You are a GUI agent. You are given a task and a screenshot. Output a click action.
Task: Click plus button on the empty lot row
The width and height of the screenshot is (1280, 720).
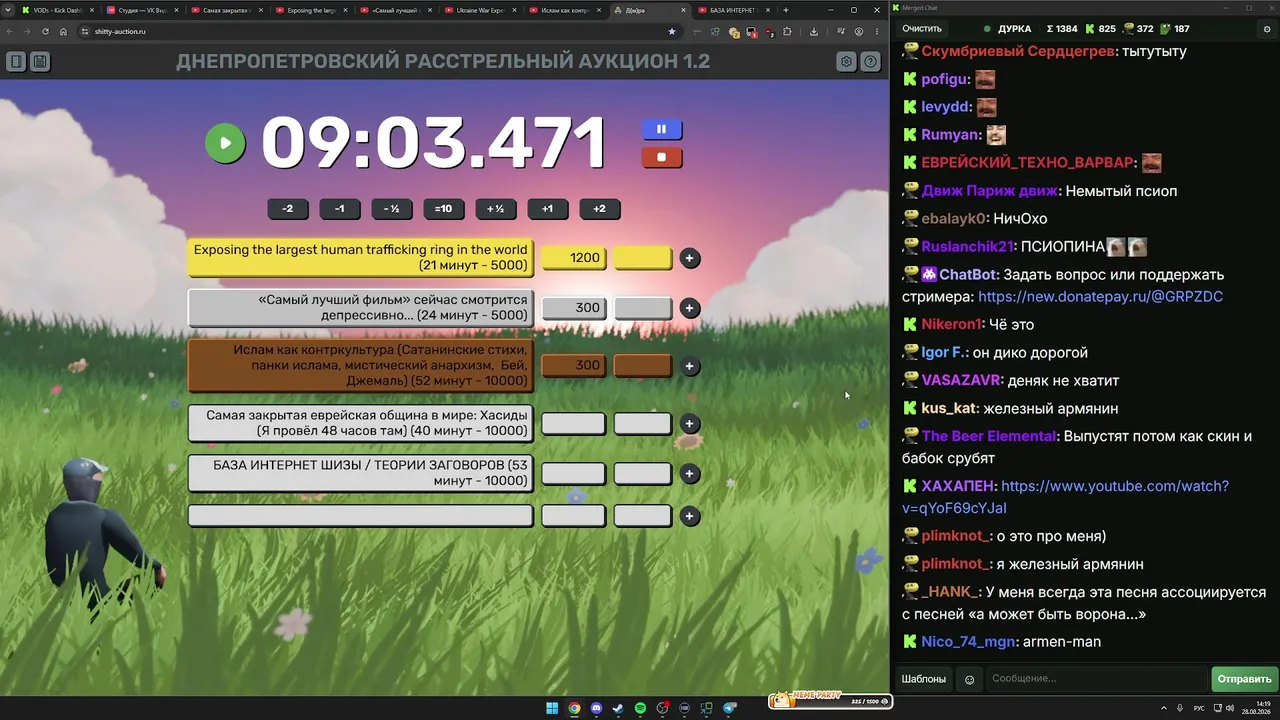[689, 516]
